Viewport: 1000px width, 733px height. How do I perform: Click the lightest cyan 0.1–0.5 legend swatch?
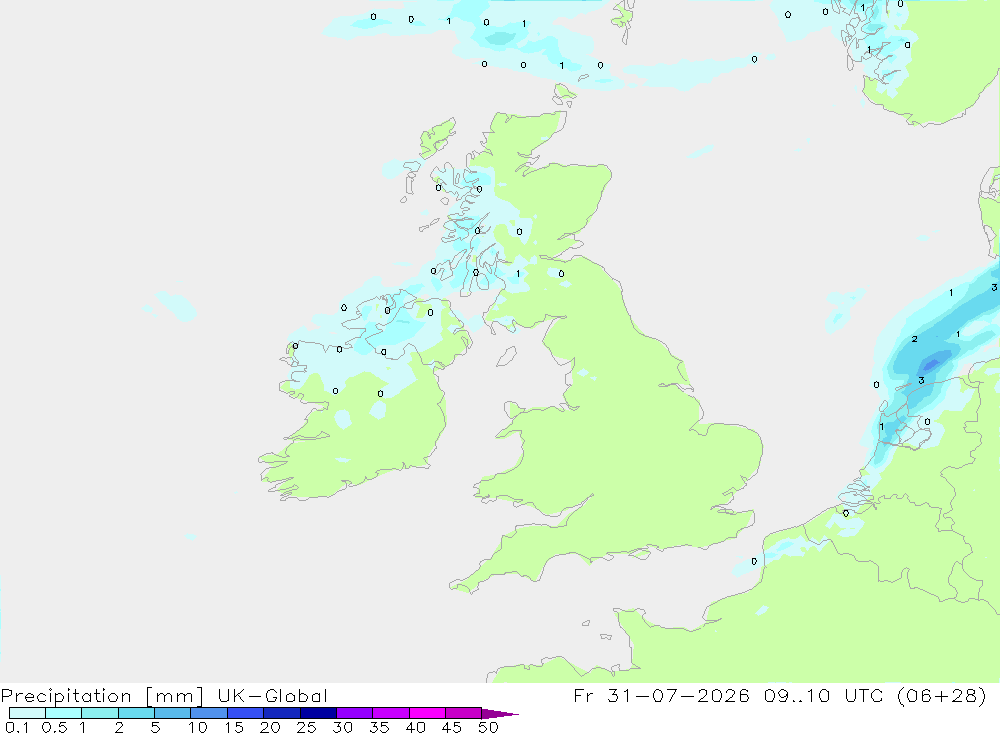(x=27, y=713)
